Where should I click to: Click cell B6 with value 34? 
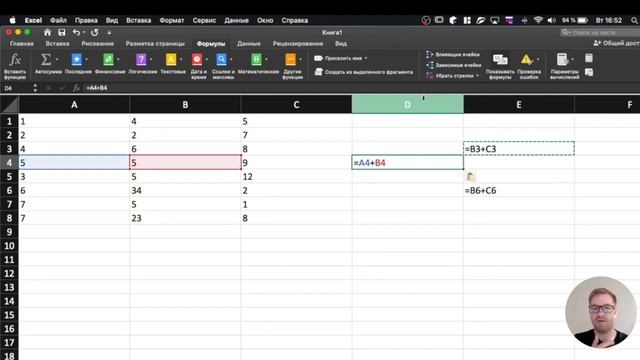coord(185,190)
